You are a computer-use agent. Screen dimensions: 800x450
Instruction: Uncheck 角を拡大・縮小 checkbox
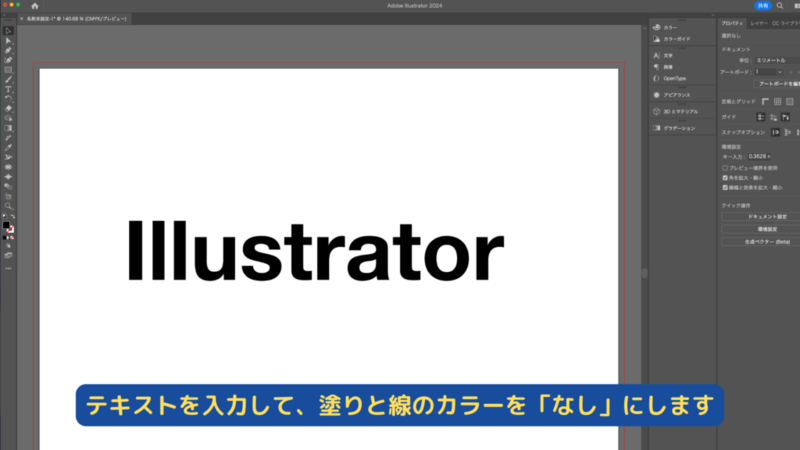[x=725, y=178]
